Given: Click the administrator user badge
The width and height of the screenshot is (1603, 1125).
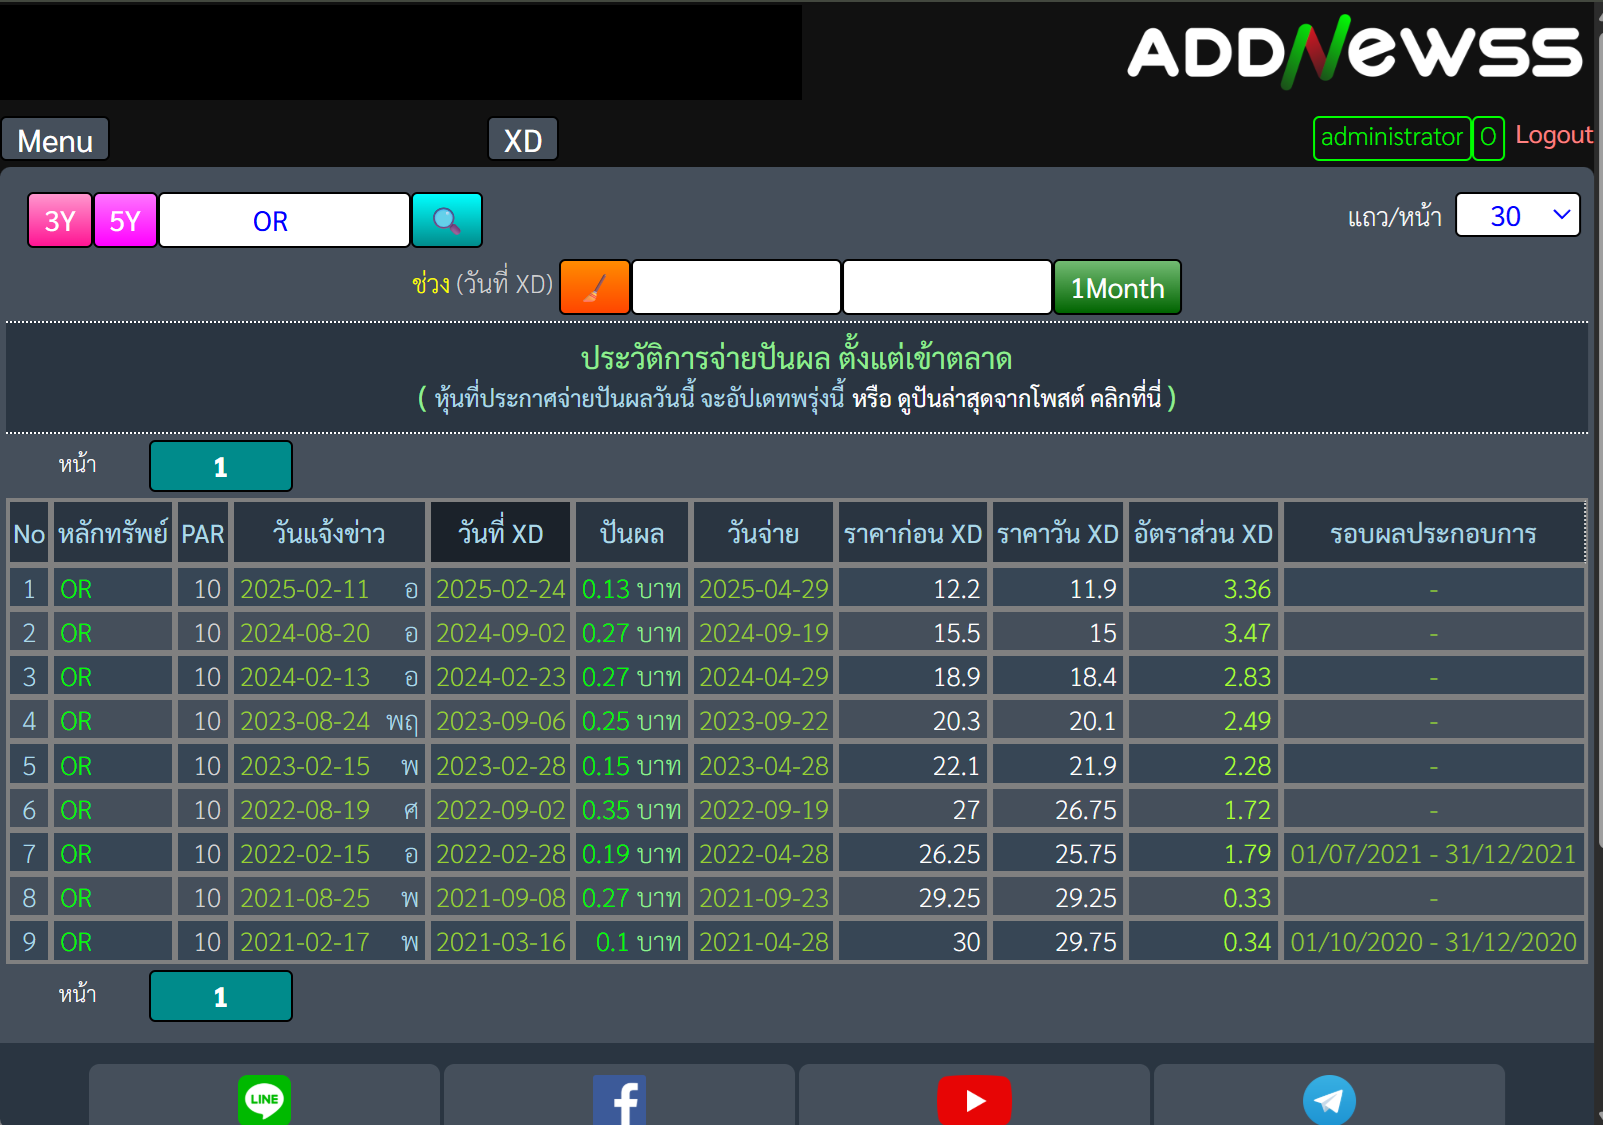Looking at the screenshot, I should pos(1392,137).
